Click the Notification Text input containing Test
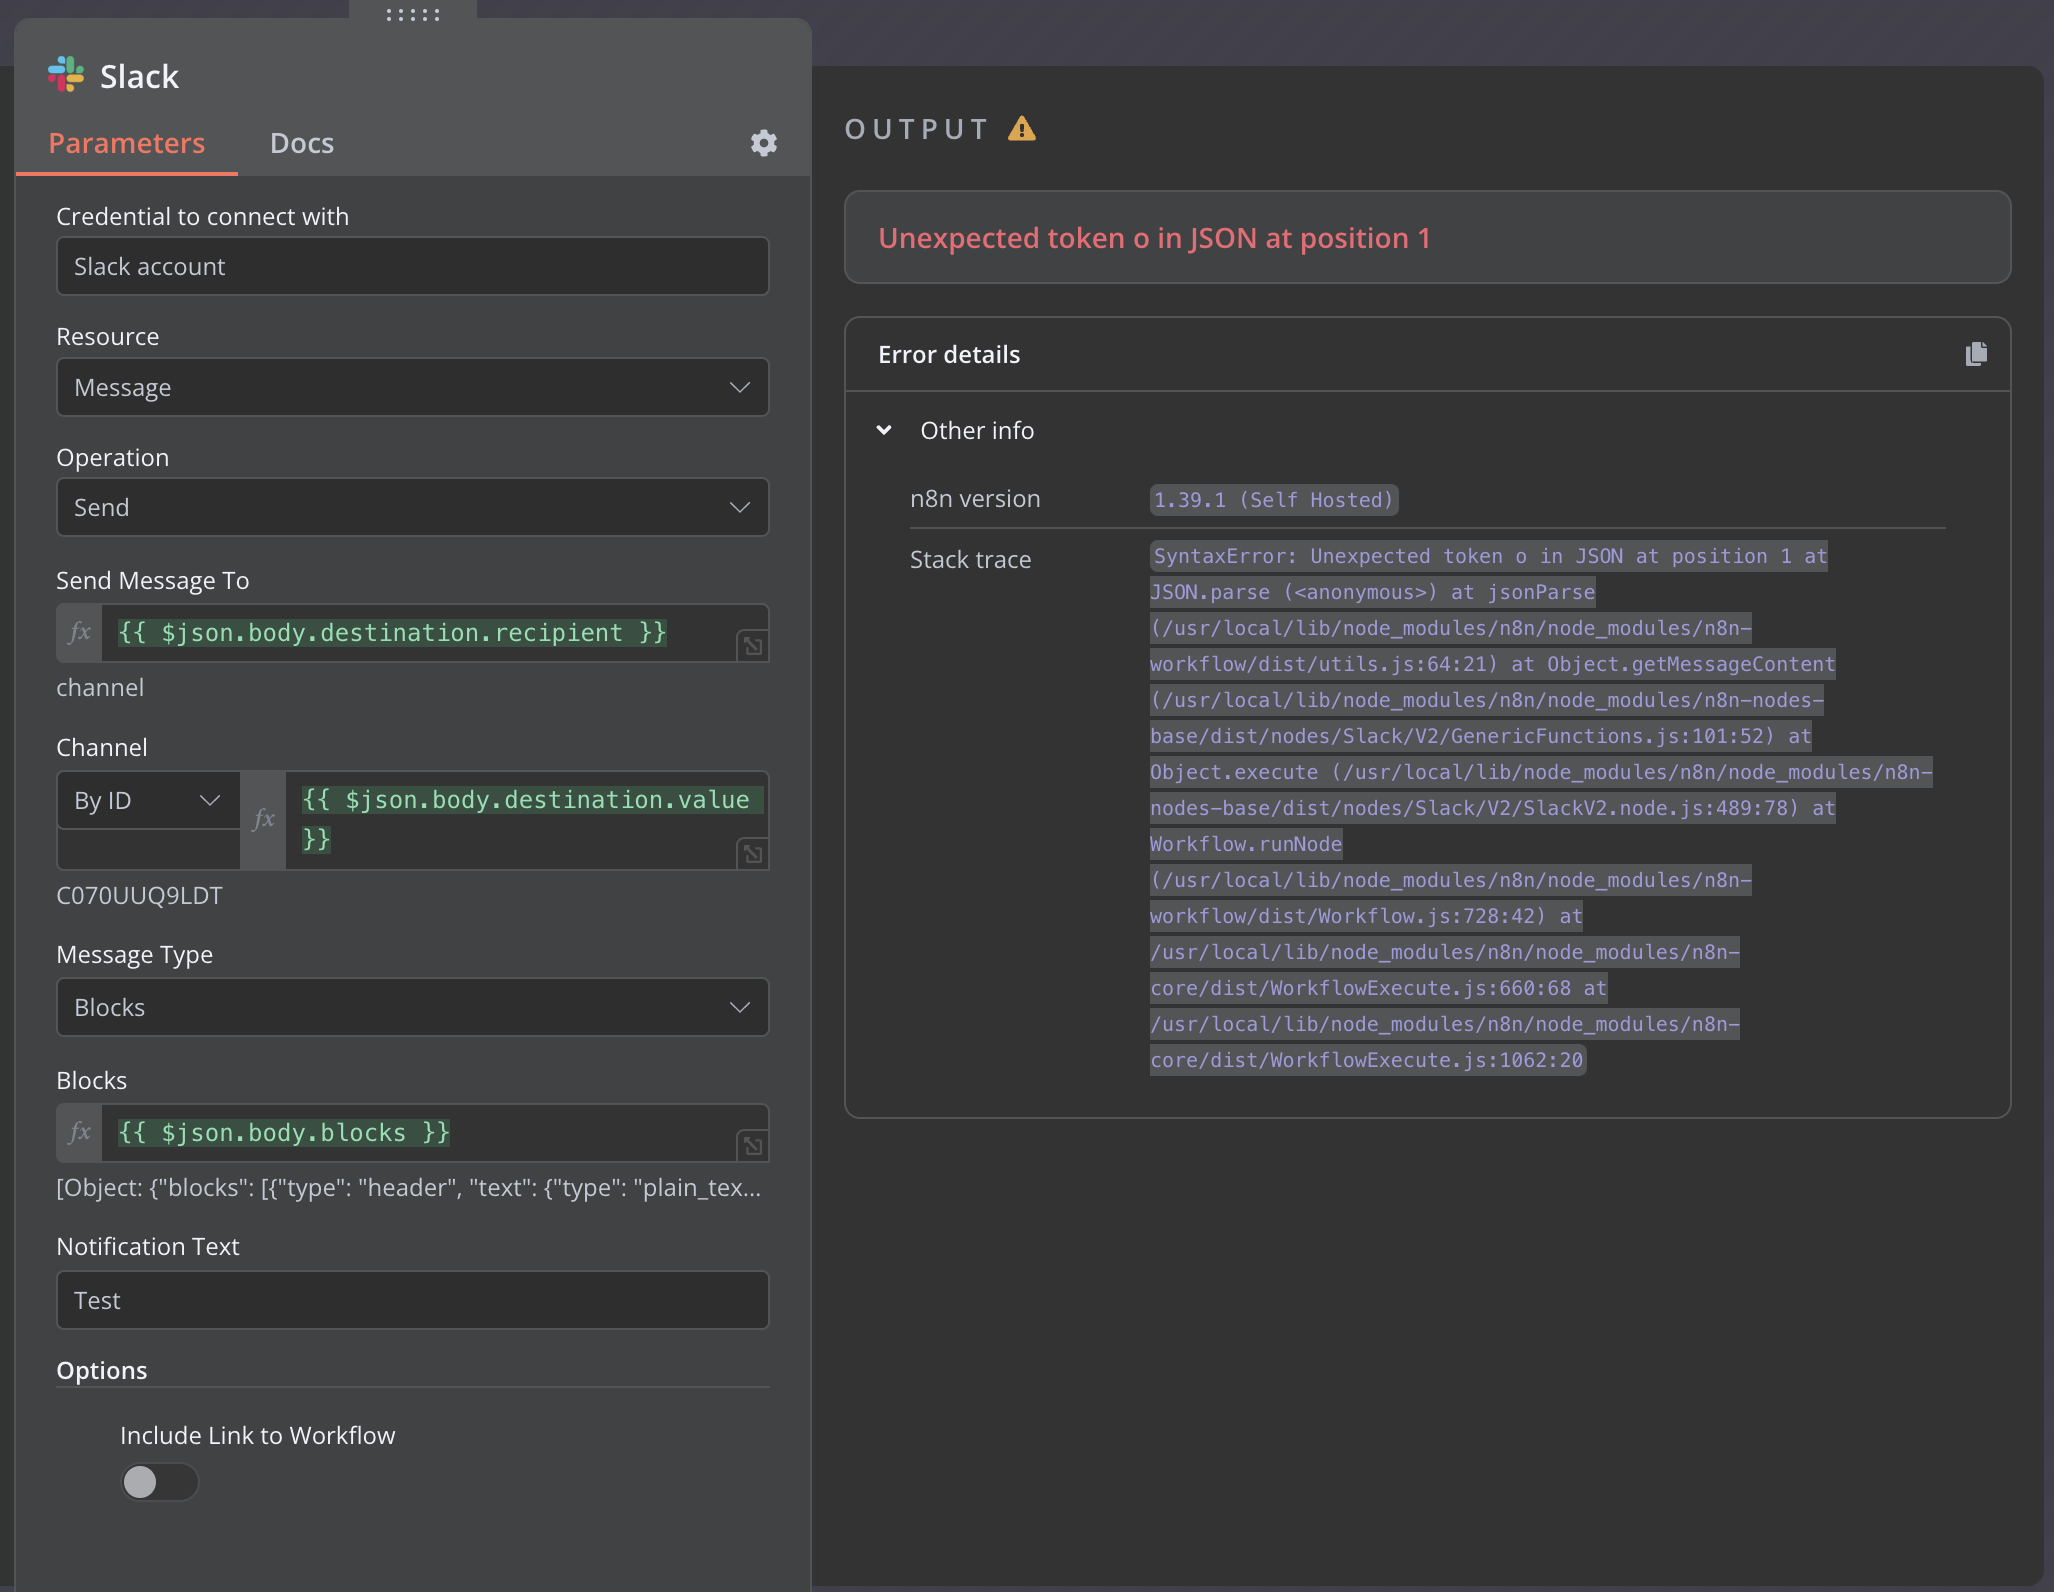Viewport: 2054px width, 1592px height. coord(413,1300)
